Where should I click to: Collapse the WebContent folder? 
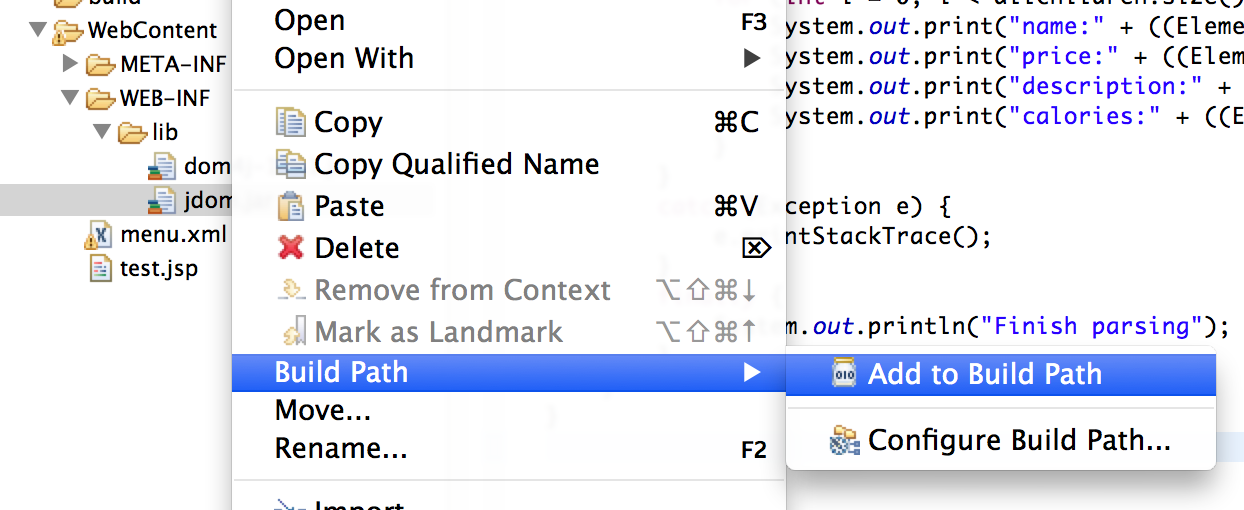38,30
